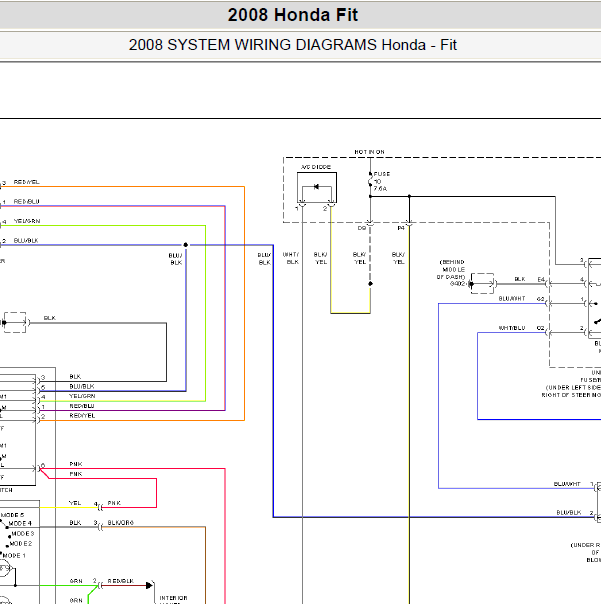Click the diode pin 2 terminal
Viewport: 601px width, 604px height.
click(x=331, y=205)
